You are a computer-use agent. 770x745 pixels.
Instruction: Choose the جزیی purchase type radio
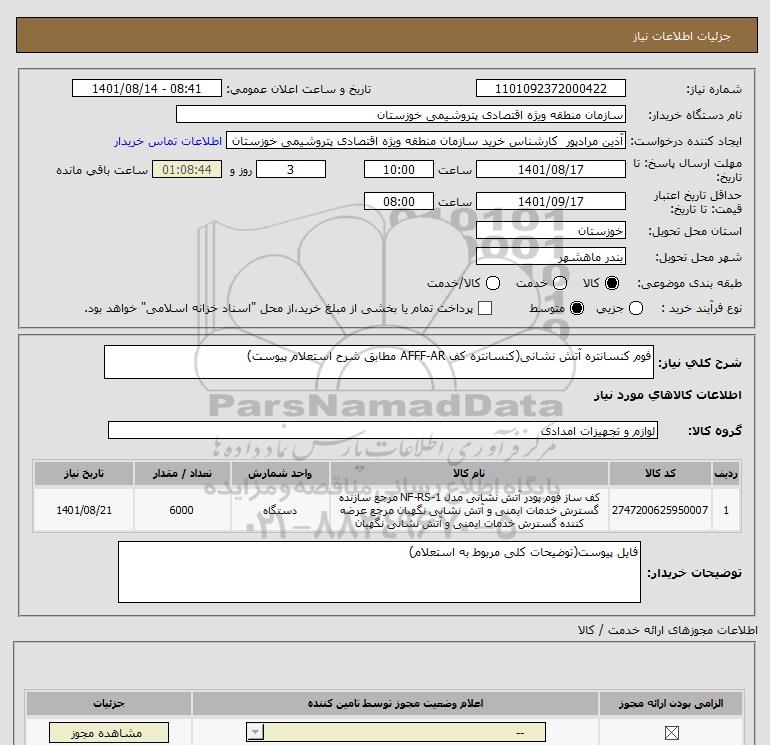[636, 308]
